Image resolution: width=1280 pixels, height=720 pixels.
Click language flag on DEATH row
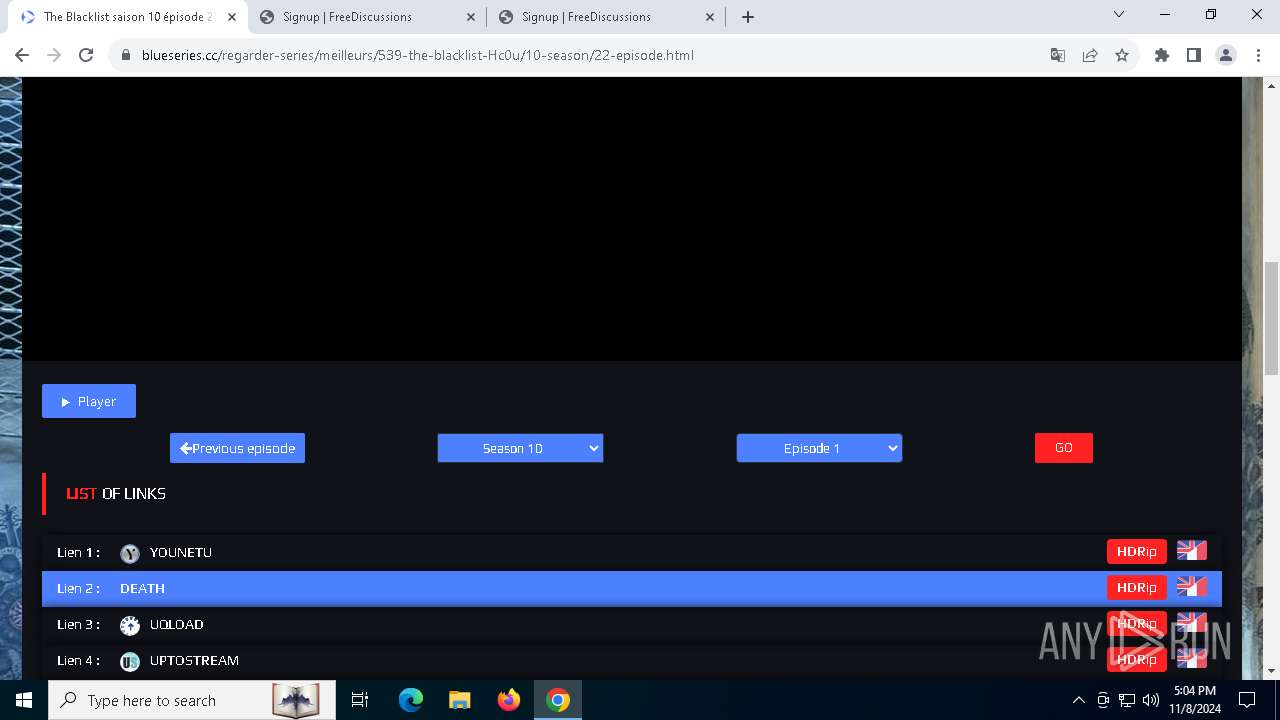1192,587
